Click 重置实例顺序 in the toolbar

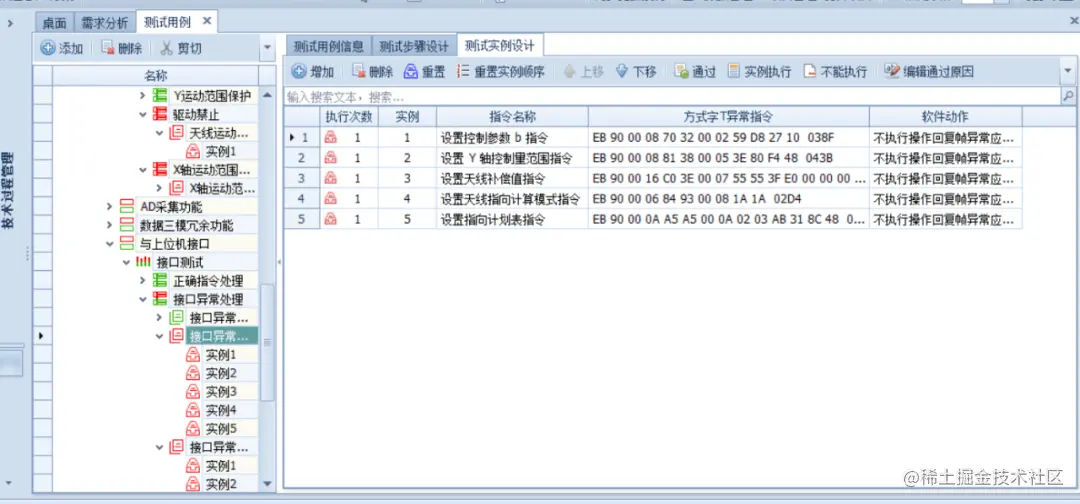501,72
